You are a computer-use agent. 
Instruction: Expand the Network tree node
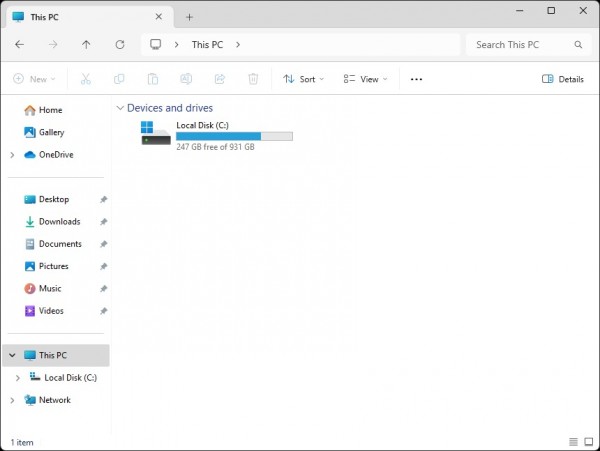pyautogui.click(x=12, y=400)
